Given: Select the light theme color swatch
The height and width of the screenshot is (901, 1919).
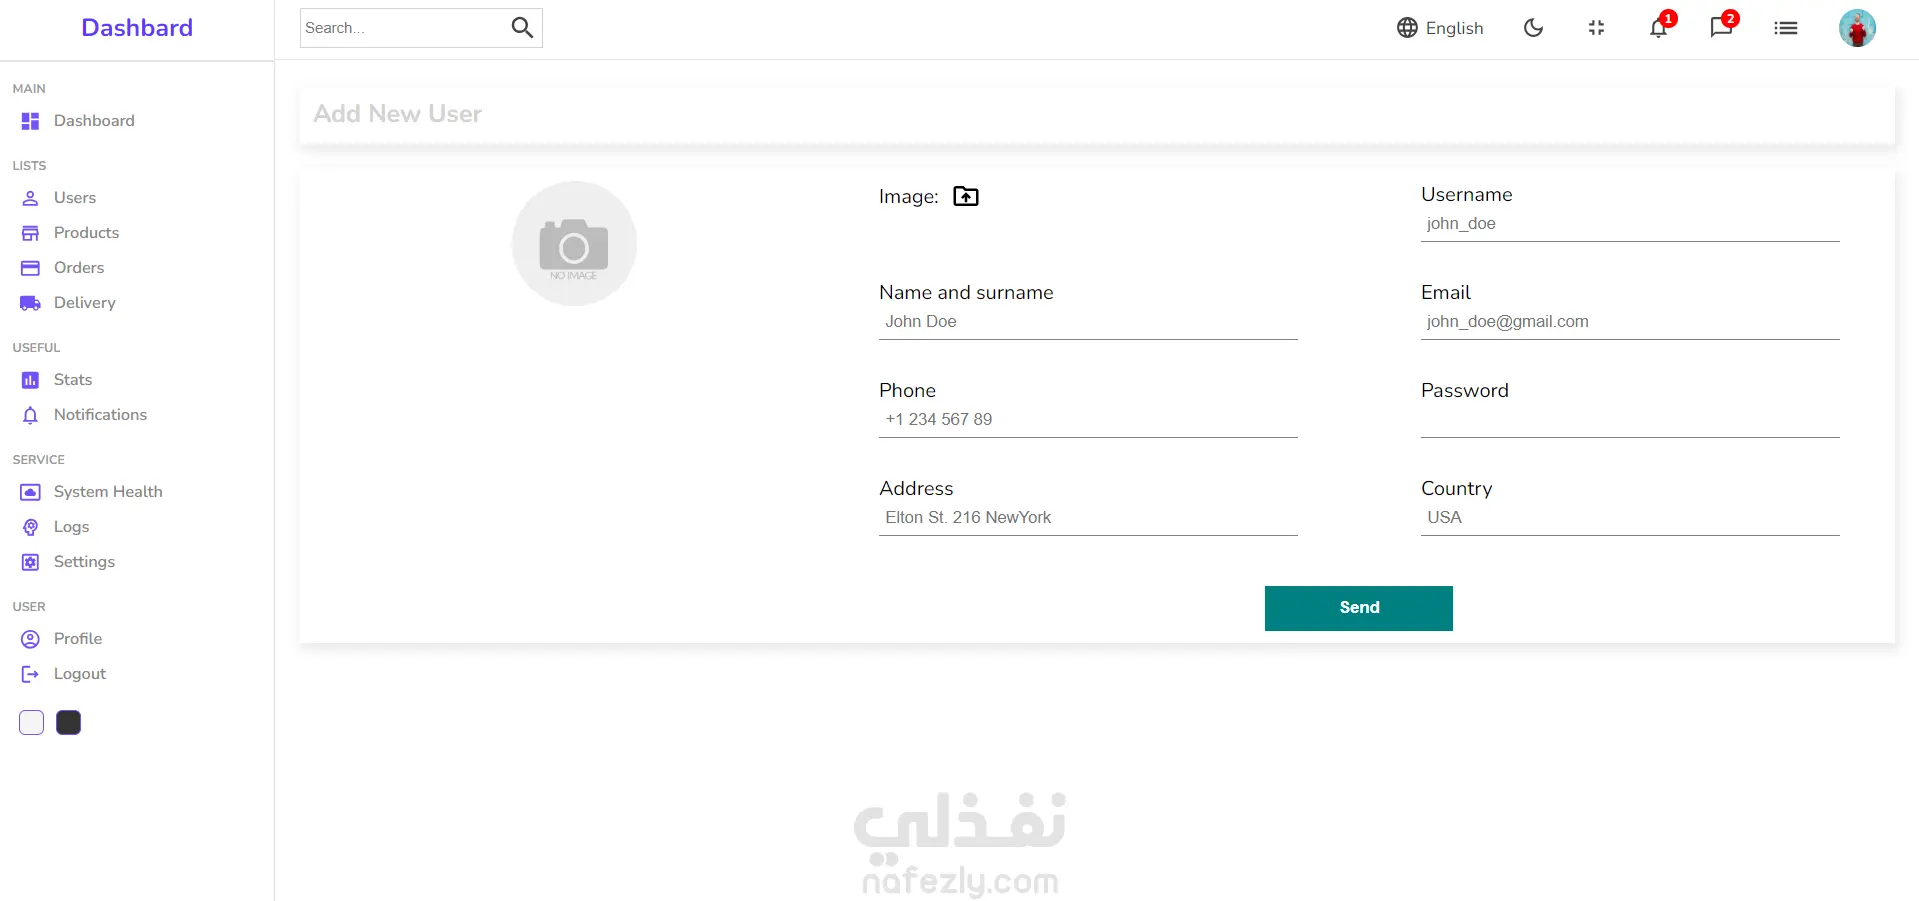Looking at the screenshot, I should [x=32, y=722].
